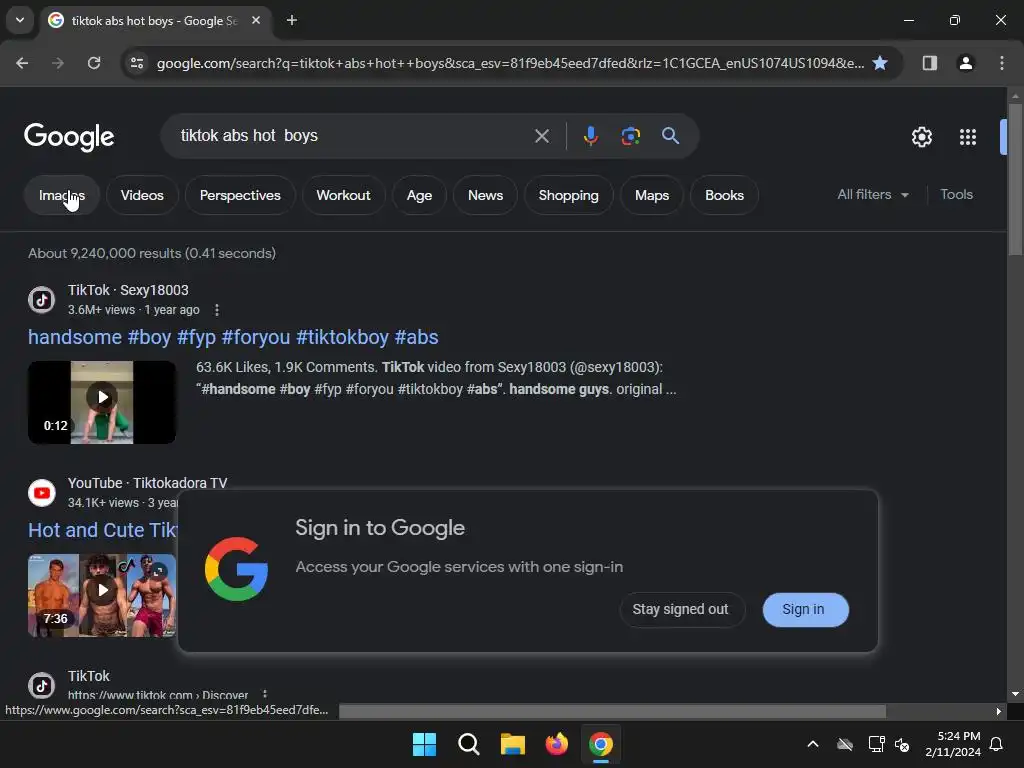Image resolution: width=1024 pixels, height=768 pixels.
Task: Open the handsome #boy #fyp result link
Action: [x=233, y=337]
